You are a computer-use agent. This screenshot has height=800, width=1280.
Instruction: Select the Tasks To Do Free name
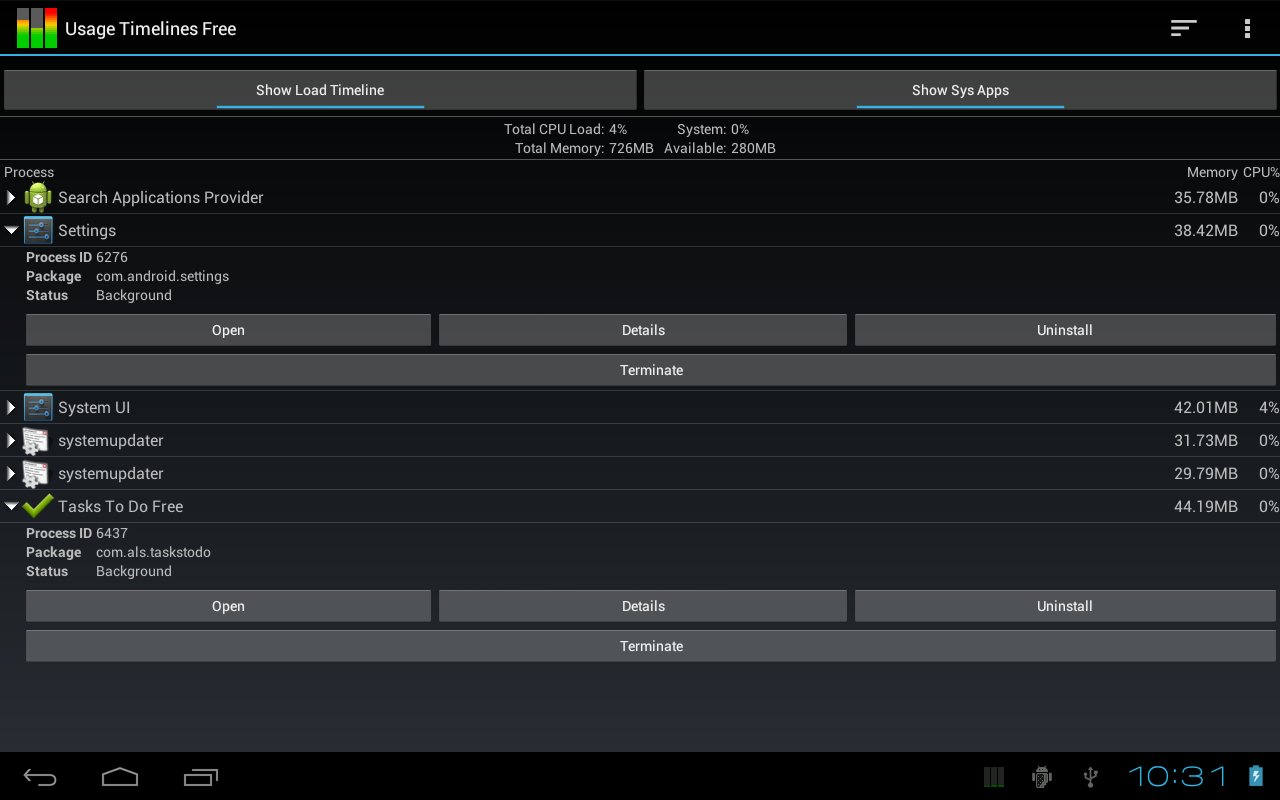click(x=121, y=506)
